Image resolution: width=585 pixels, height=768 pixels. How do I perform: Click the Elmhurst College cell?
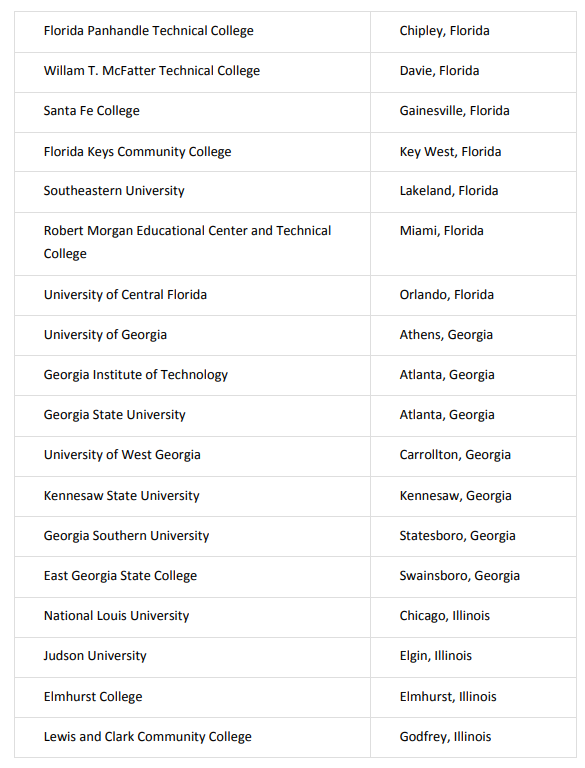[192, 697]
